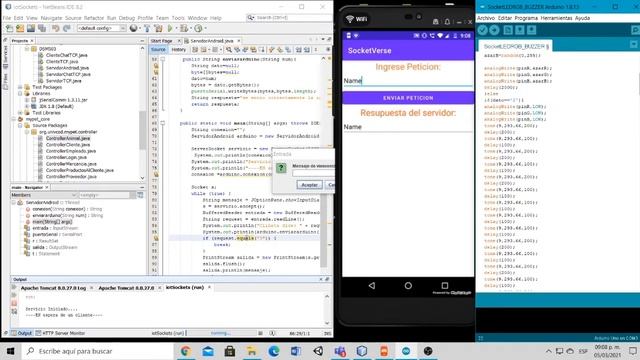Click NetBeans Search Ctrl+I field
The image size is (640, 360).
point(289,18)
